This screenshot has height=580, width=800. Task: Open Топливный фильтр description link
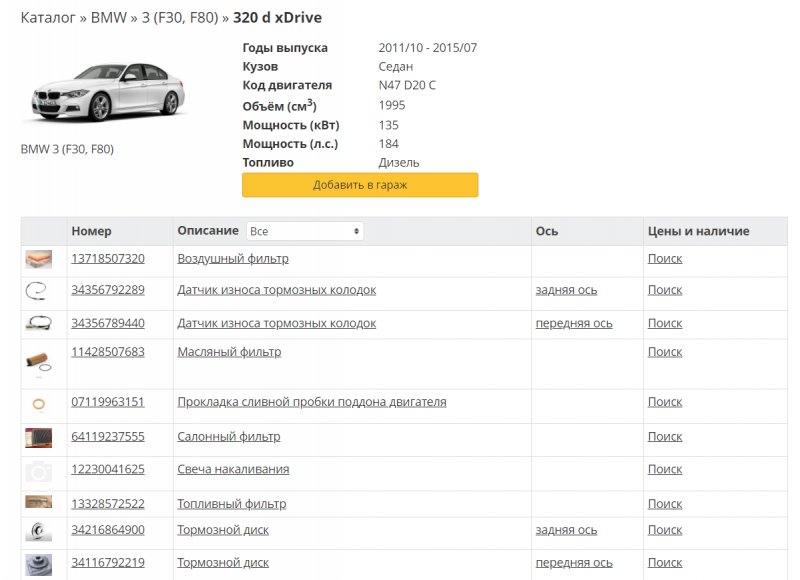coord(232,504)
